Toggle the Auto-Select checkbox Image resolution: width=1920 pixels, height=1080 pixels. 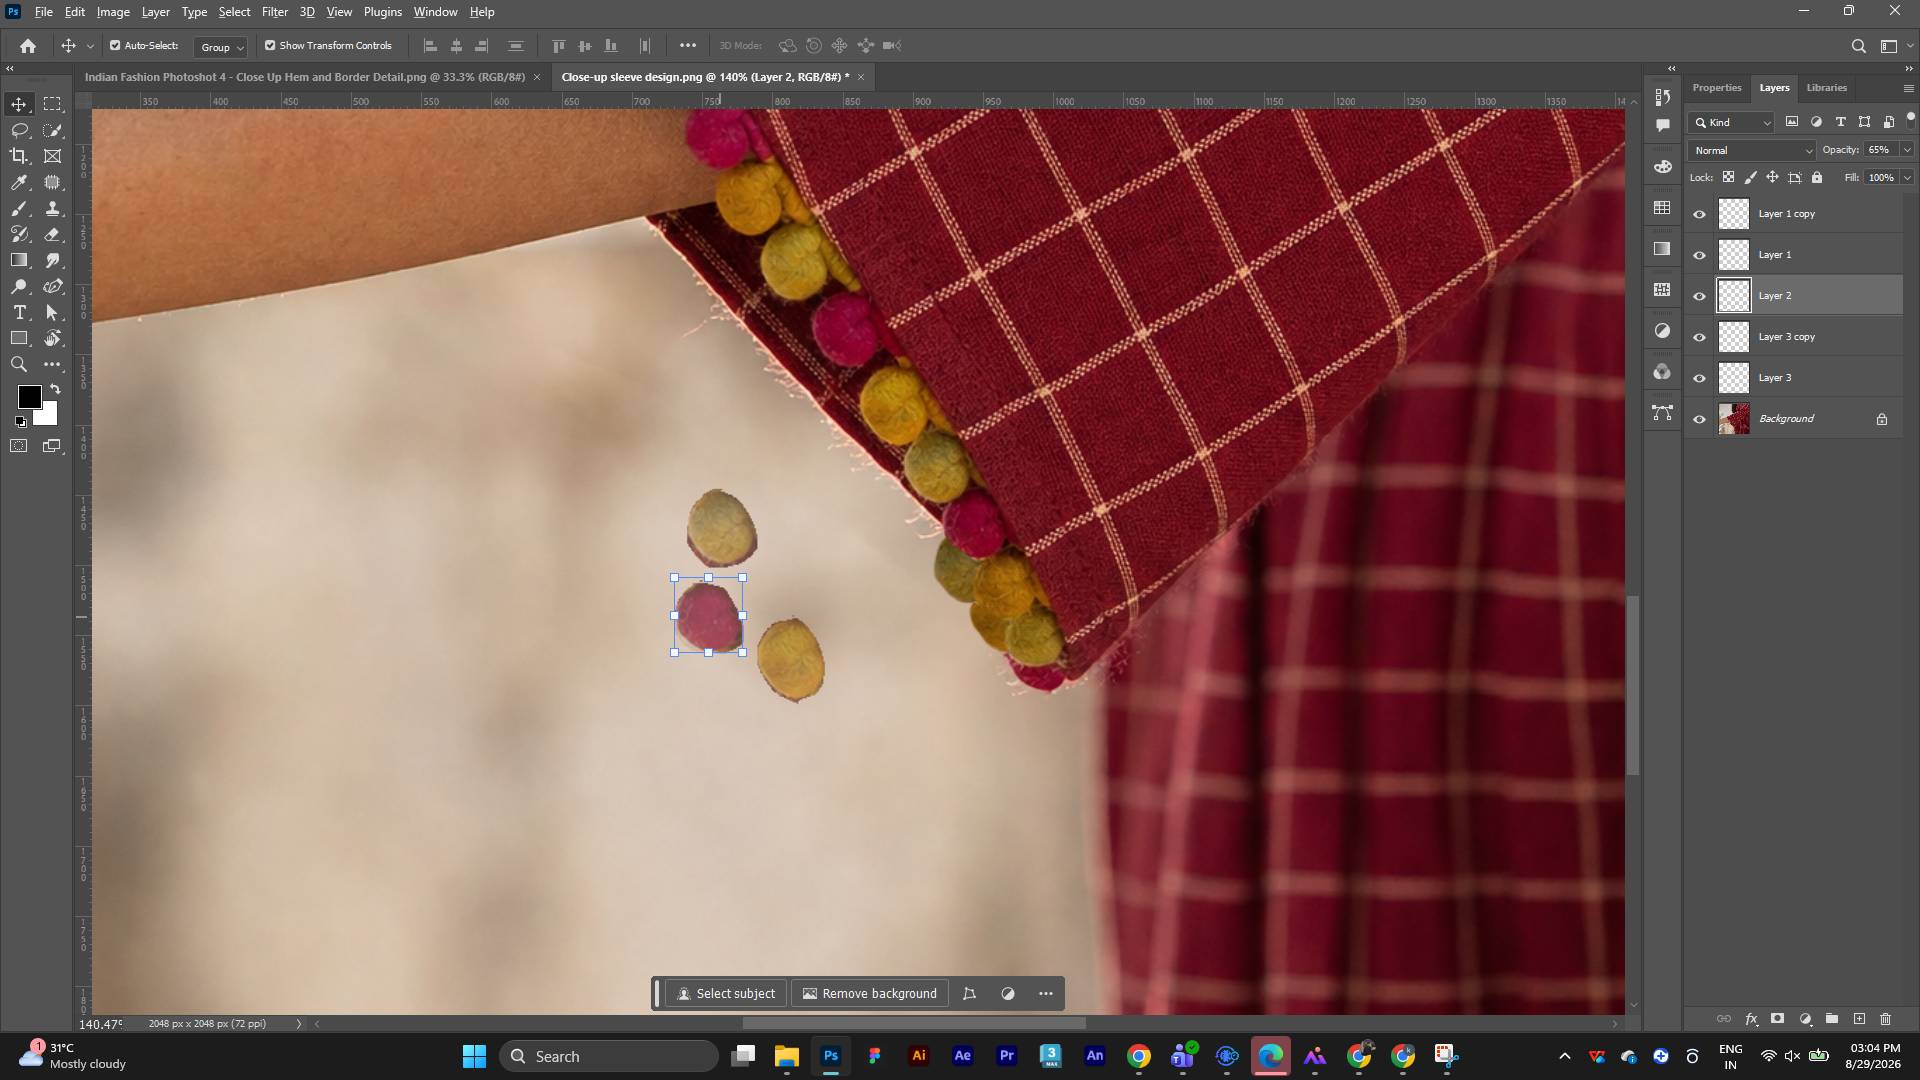[115, 46]
